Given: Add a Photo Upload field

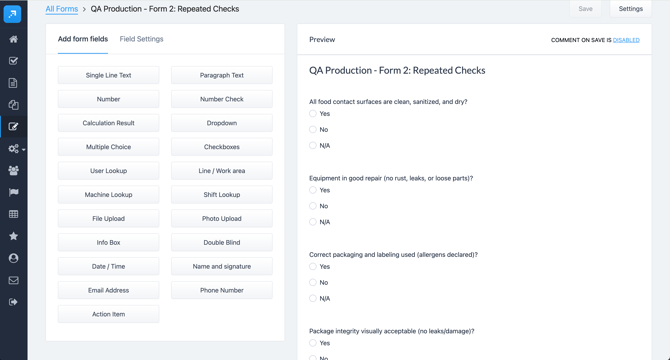Looking at the screenshot, I should 222,219.
